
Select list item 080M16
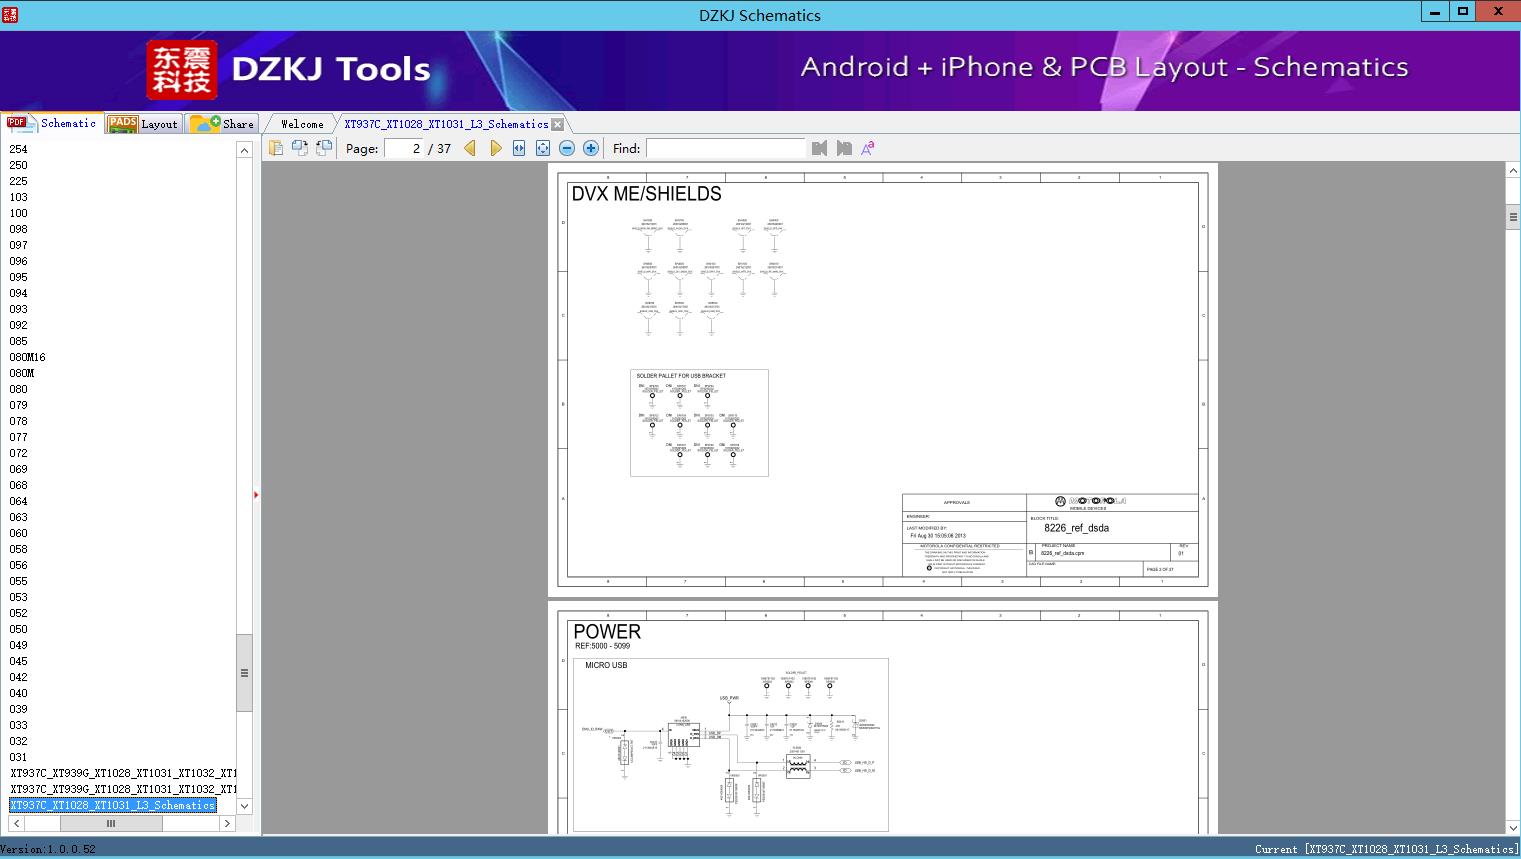(x=27, y=357)
